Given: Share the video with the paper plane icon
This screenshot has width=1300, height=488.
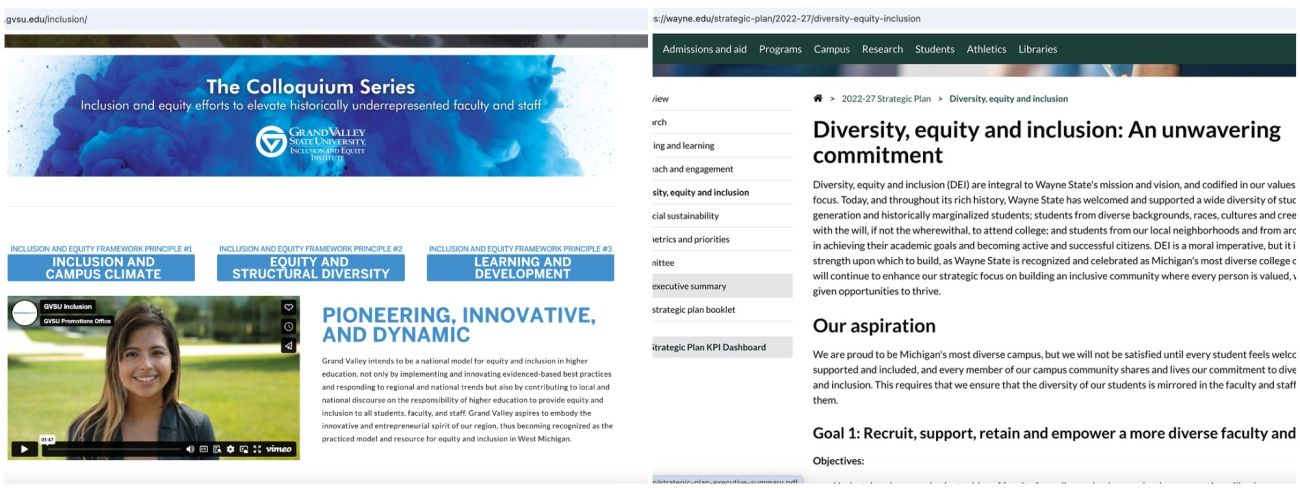Looking at the screenshot, I should pos(288,345).
